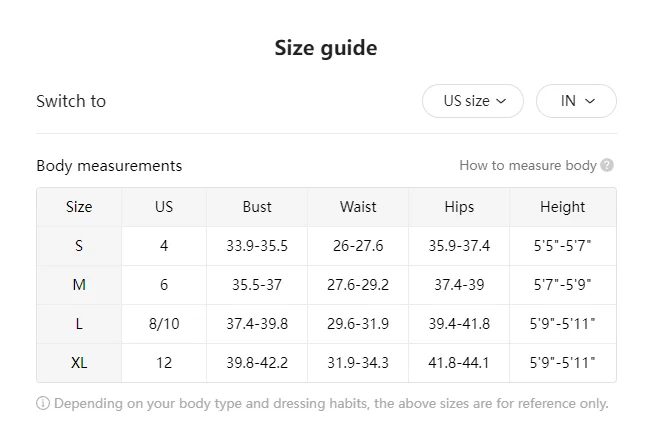
Task: Click the 27.6-29.2 waist measurement cell
Action: click(358, 285)
